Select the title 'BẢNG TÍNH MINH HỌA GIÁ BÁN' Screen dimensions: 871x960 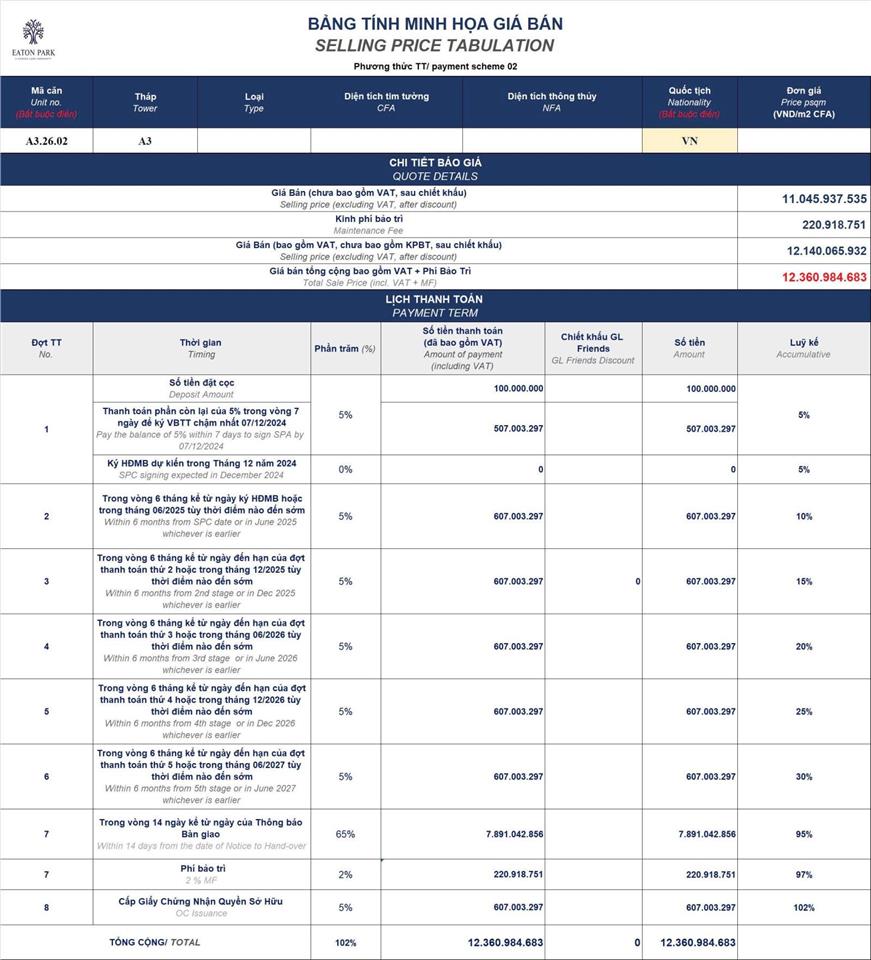click(x=435, y=24)
